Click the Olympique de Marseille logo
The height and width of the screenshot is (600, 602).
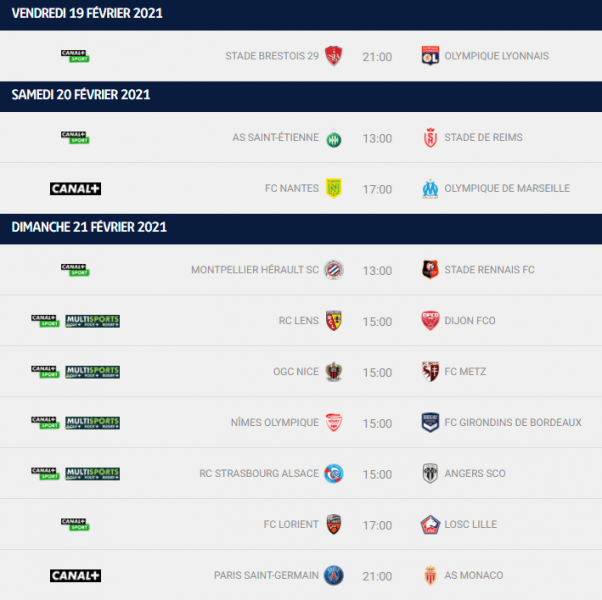click(x=431, y=189)
